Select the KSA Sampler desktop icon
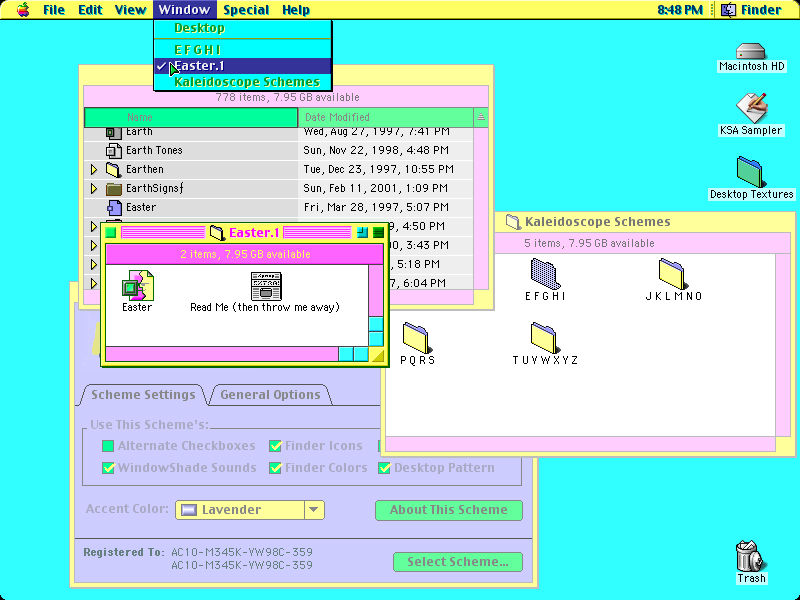800x600 pixels. 752,108
